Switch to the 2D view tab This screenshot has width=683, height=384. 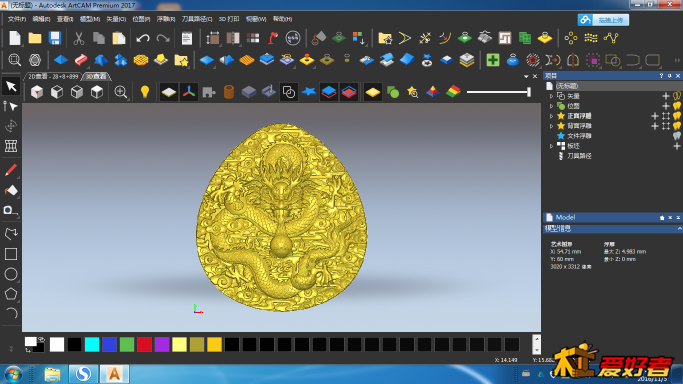tap(53, 77)
